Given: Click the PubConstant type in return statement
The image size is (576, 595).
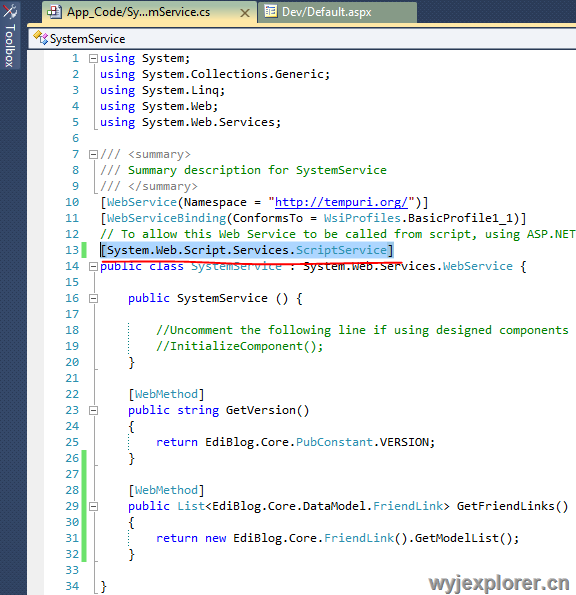Looking at the screenshot, I should tap(334, 442).
